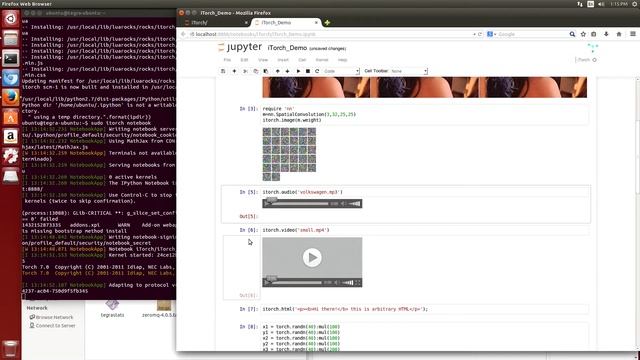Click Connect to Server in the file manager
This screenshot has height=360, width=640.
point(52,326)
